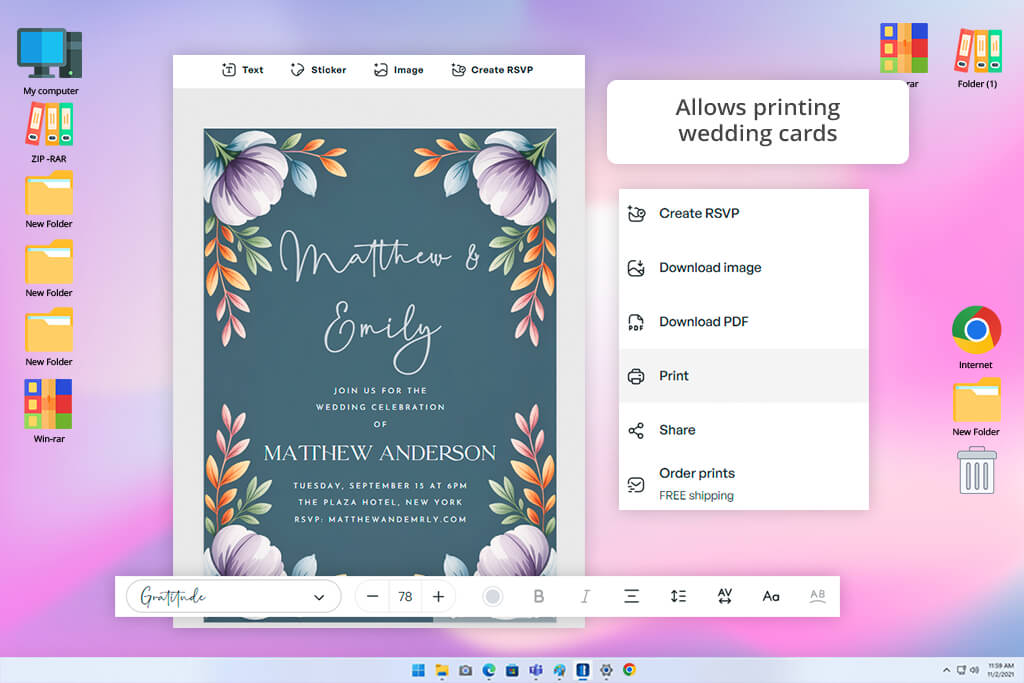This screenshot has width=1024, height=683.
Task: Open the Windows Start menu
Action: (419, 670)
